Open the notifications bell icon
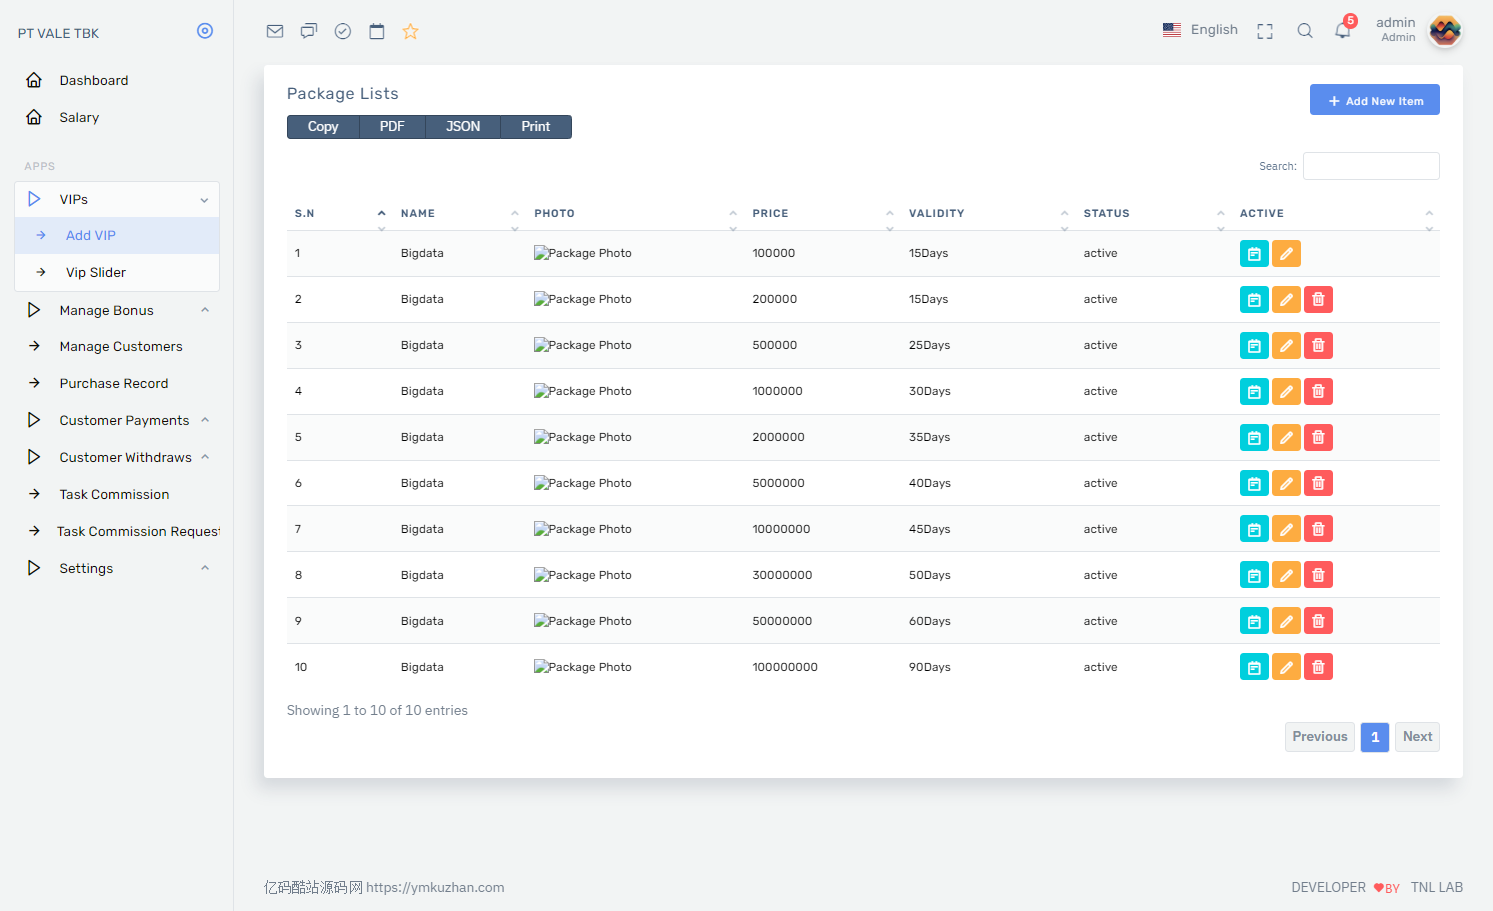The image size is (1493, 911). click(1343, 30)
